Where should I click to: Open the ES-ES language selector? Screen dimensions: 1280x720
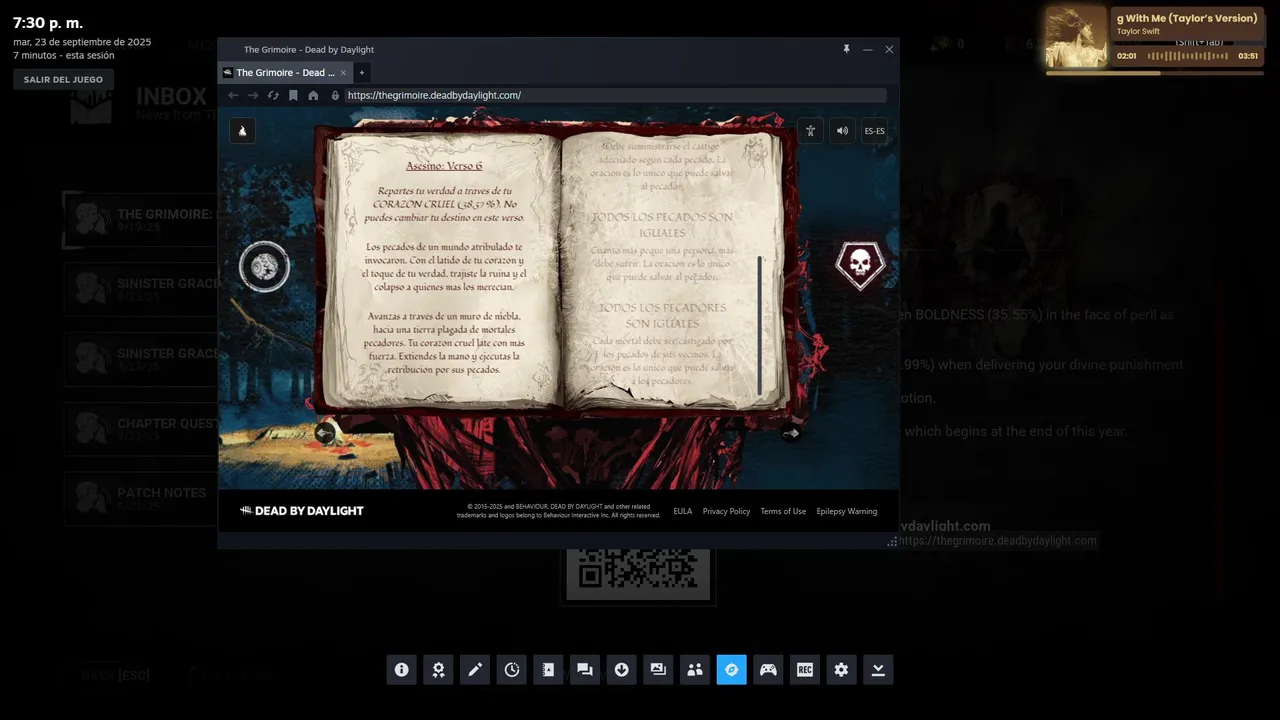[x=875, y=131]
